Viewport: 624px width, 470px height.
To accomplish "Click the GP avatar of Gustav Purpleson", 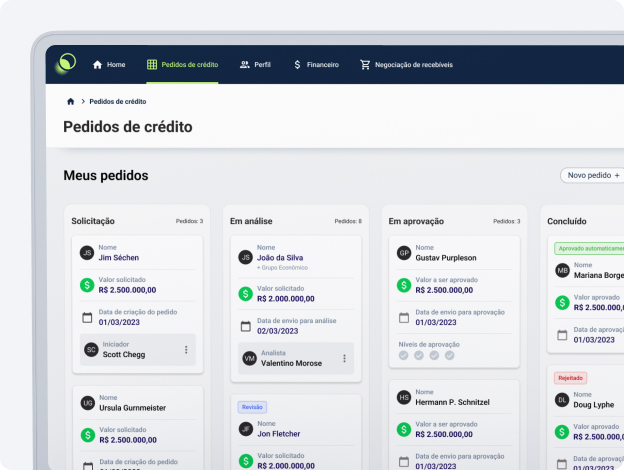I will [x=404, y=253].
